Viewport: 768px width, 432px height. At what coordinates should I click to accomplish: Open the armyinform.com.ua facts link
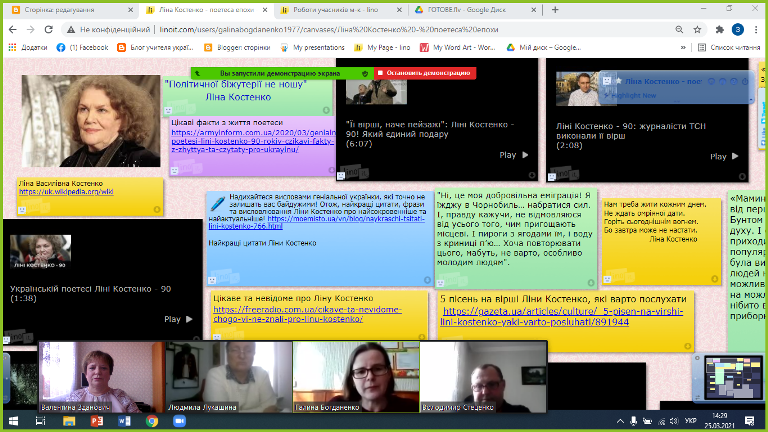click(x=253, y=141)
